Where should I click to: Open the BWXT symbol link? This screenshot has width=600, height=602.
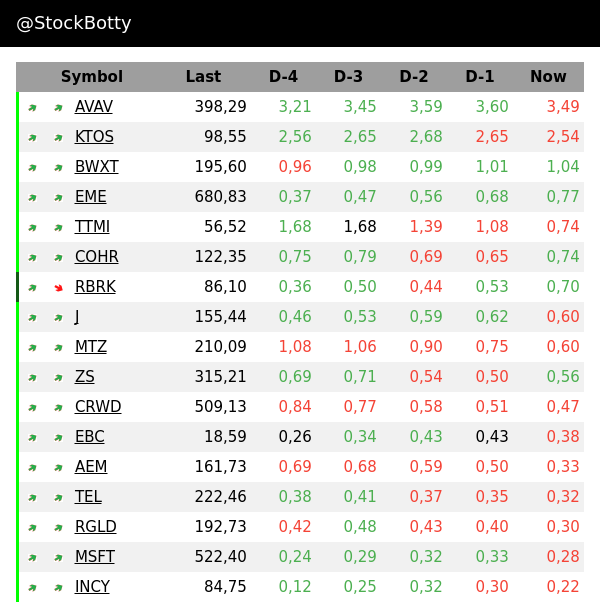96,167
